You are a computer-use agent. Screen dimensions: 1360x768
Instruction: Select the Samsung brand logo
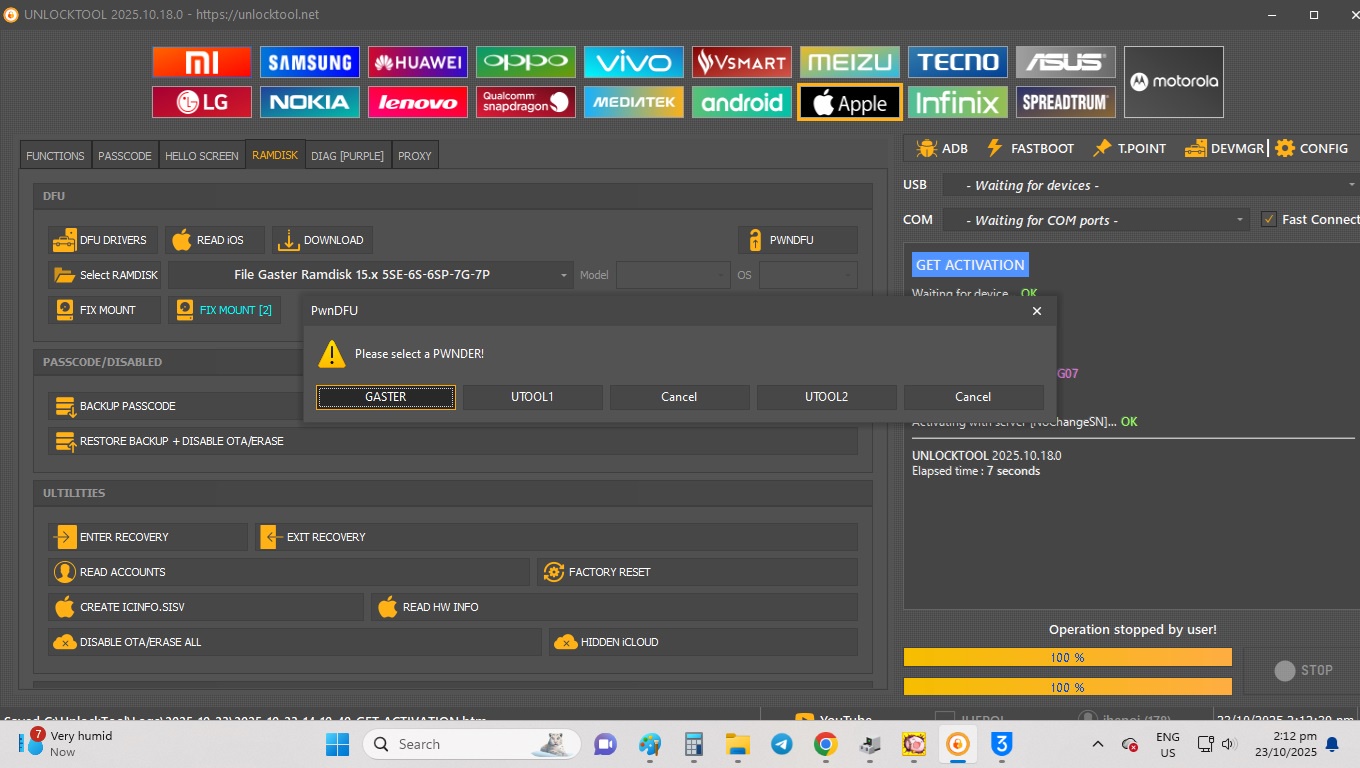click(x=309, y=62)
